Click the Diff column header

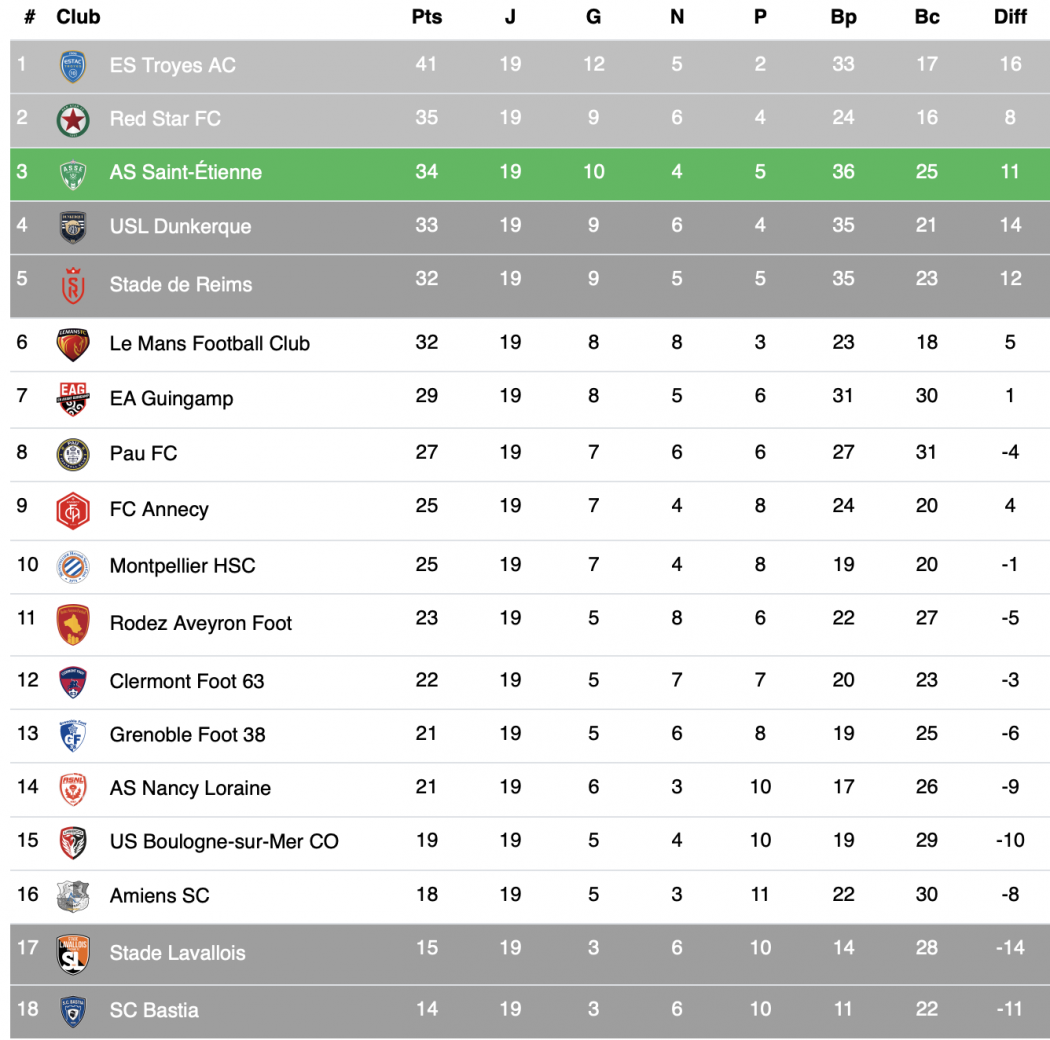[1010, 17]
